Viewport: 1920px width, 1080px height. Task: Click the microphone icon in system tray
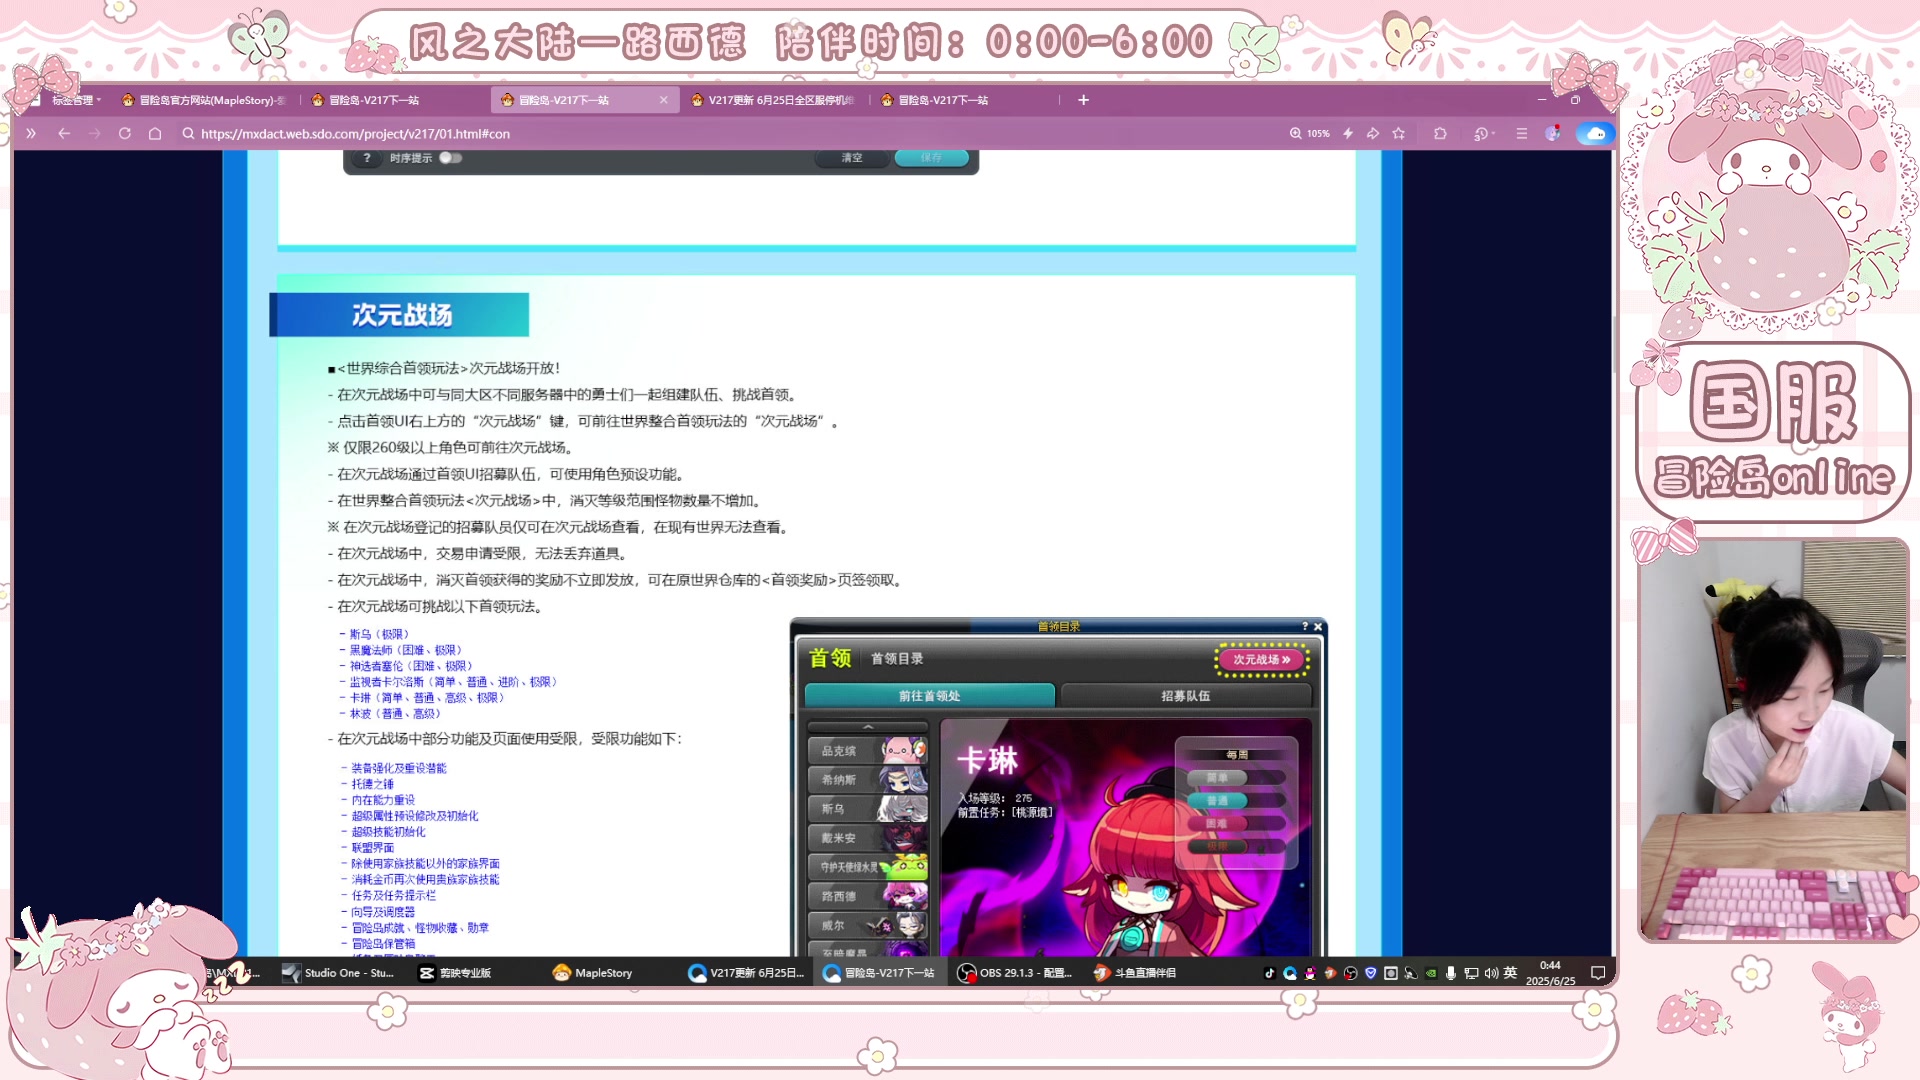point(1451,973)
